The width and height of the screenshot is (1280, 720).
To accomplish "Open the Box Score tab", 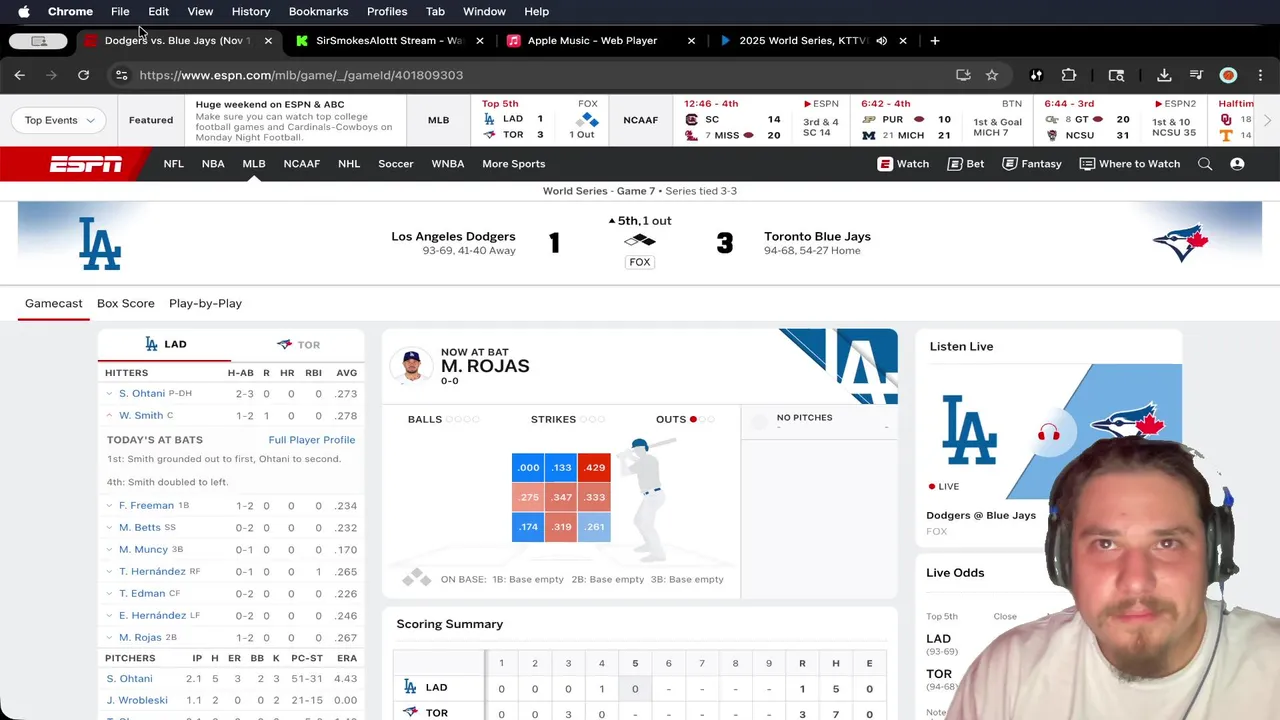I will pyautogui.click(x=125, y=303).
